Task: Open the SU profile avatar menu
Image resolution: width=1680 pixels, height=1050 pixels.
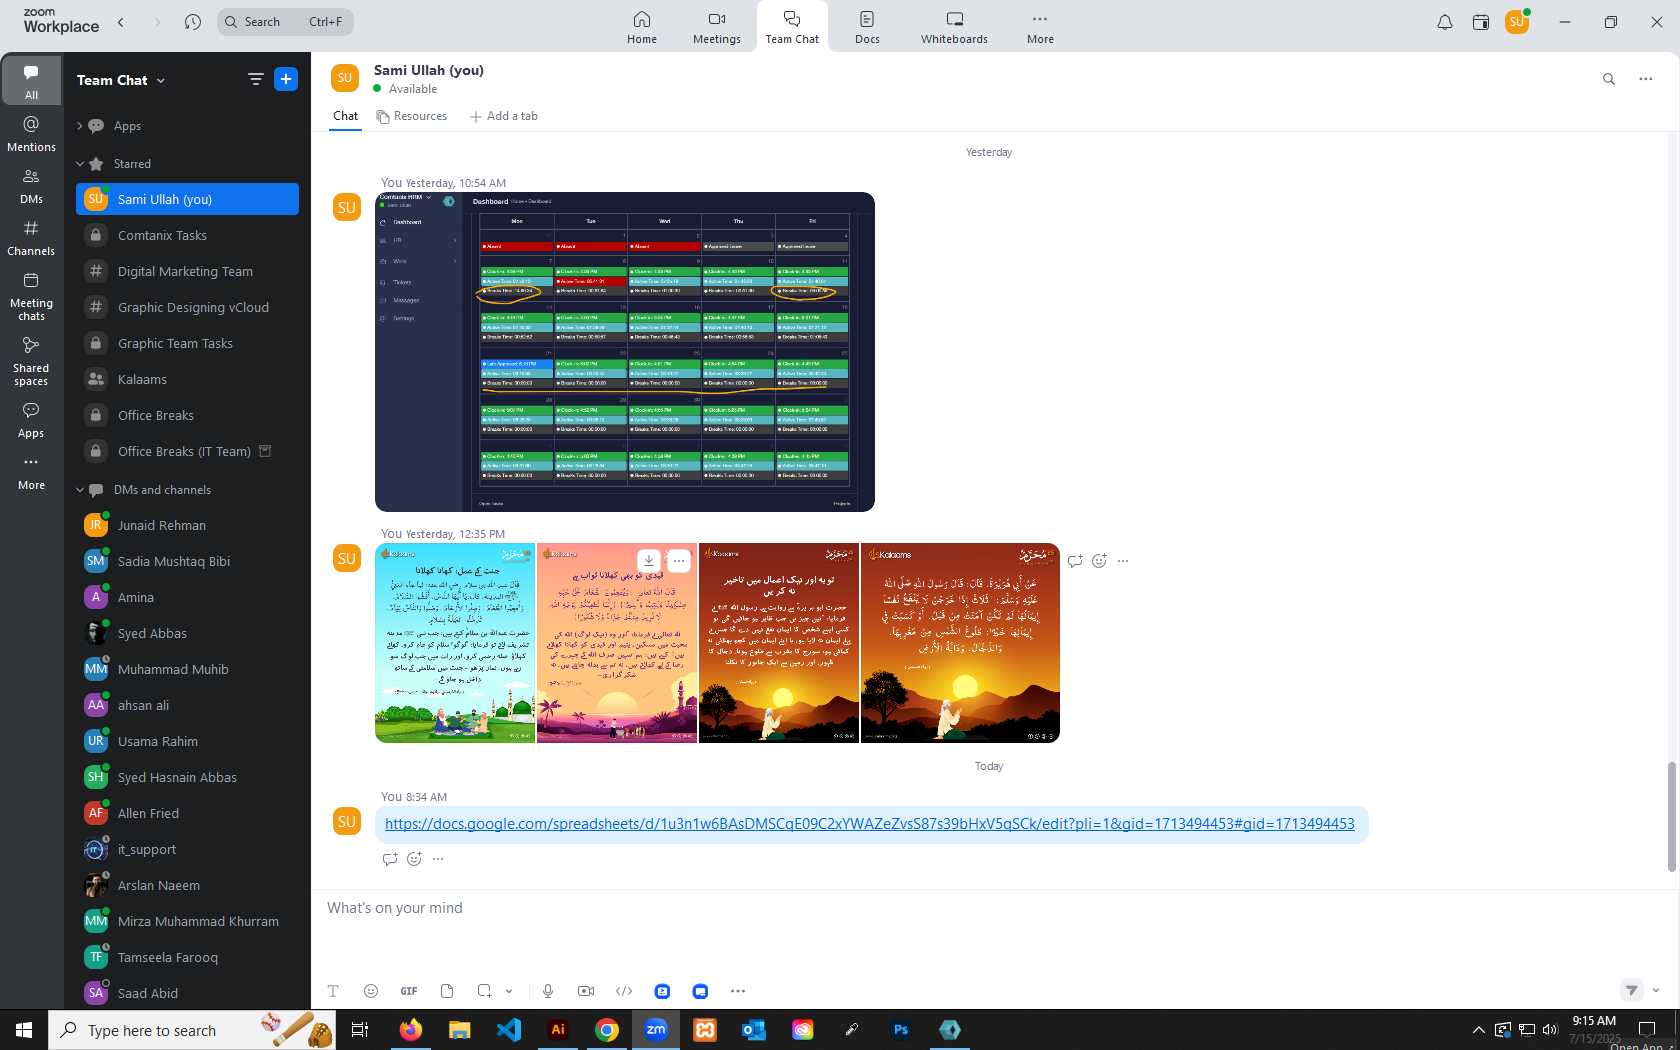Action: [1517, 22]
